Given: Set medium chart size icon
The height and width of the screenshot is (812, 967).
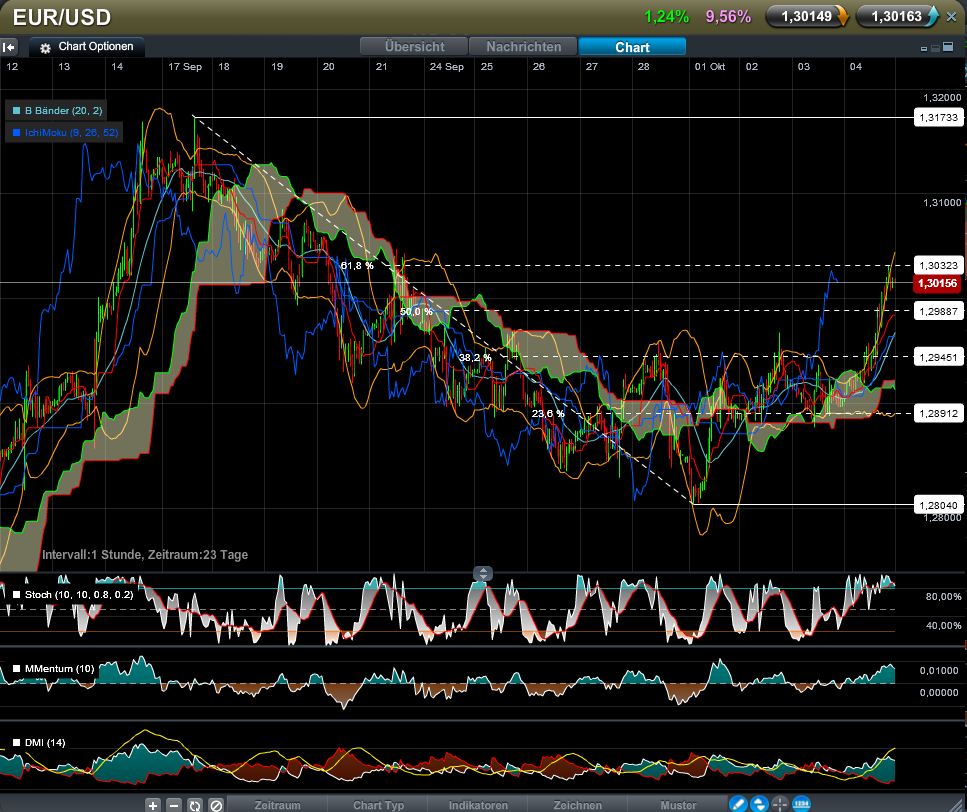Looking at the screenshot, I should 935,48.
